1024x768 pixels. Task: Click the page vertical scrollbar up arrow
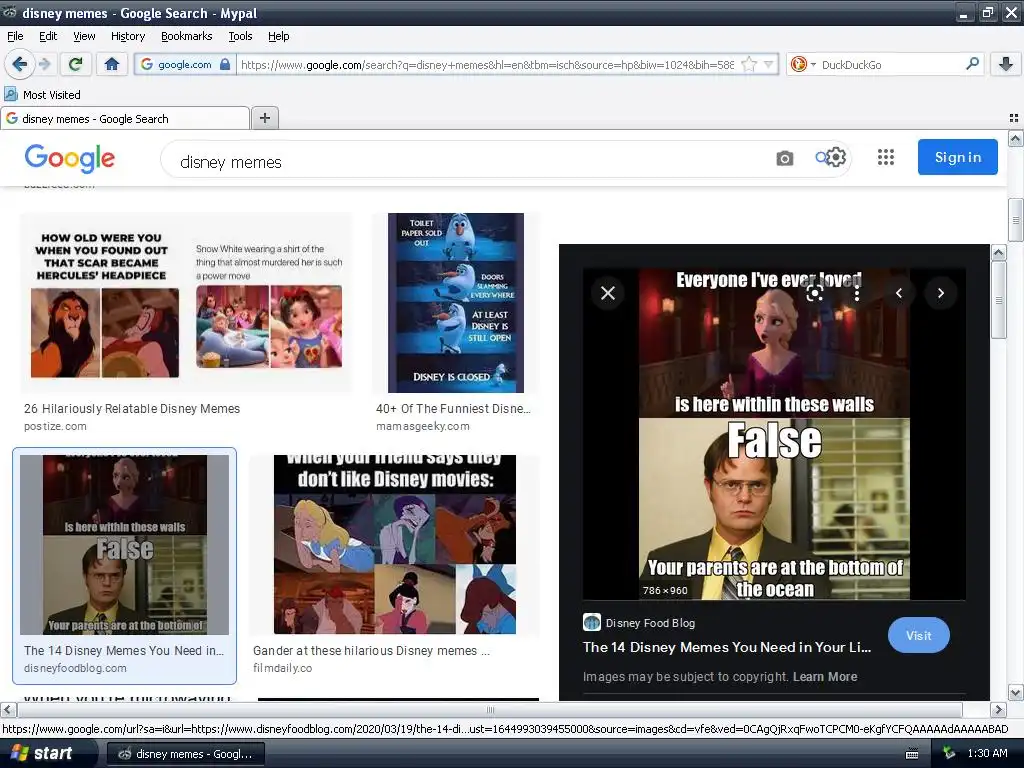click(x=1015, y=138)
